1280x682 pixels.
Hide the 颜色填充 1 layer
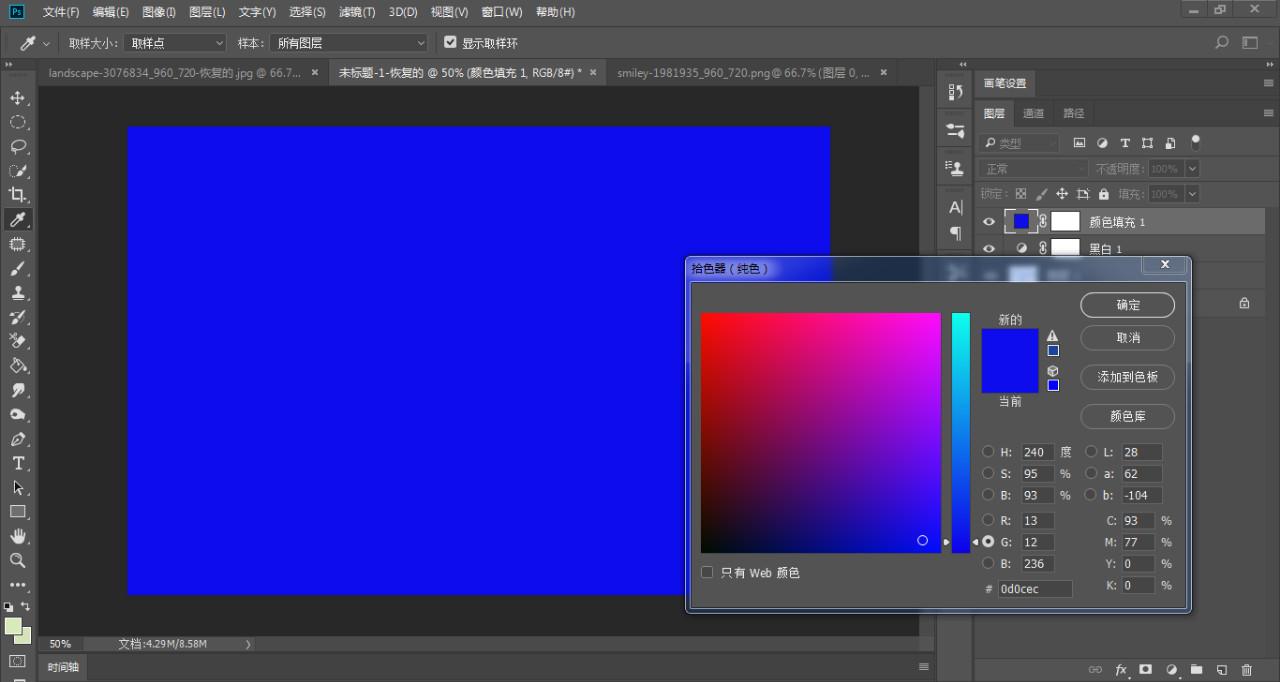[x=989, y=222]
